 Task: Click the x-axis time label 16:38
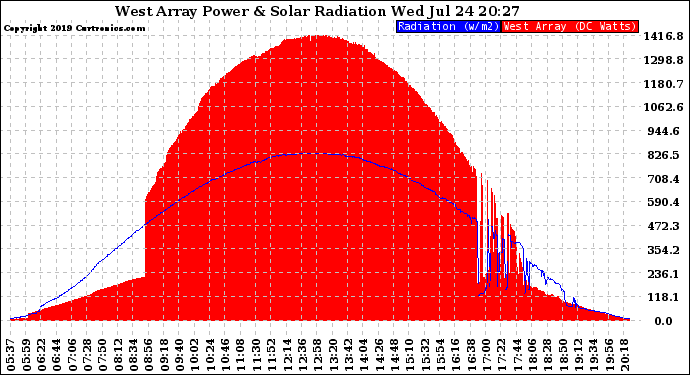pos(471,355)
